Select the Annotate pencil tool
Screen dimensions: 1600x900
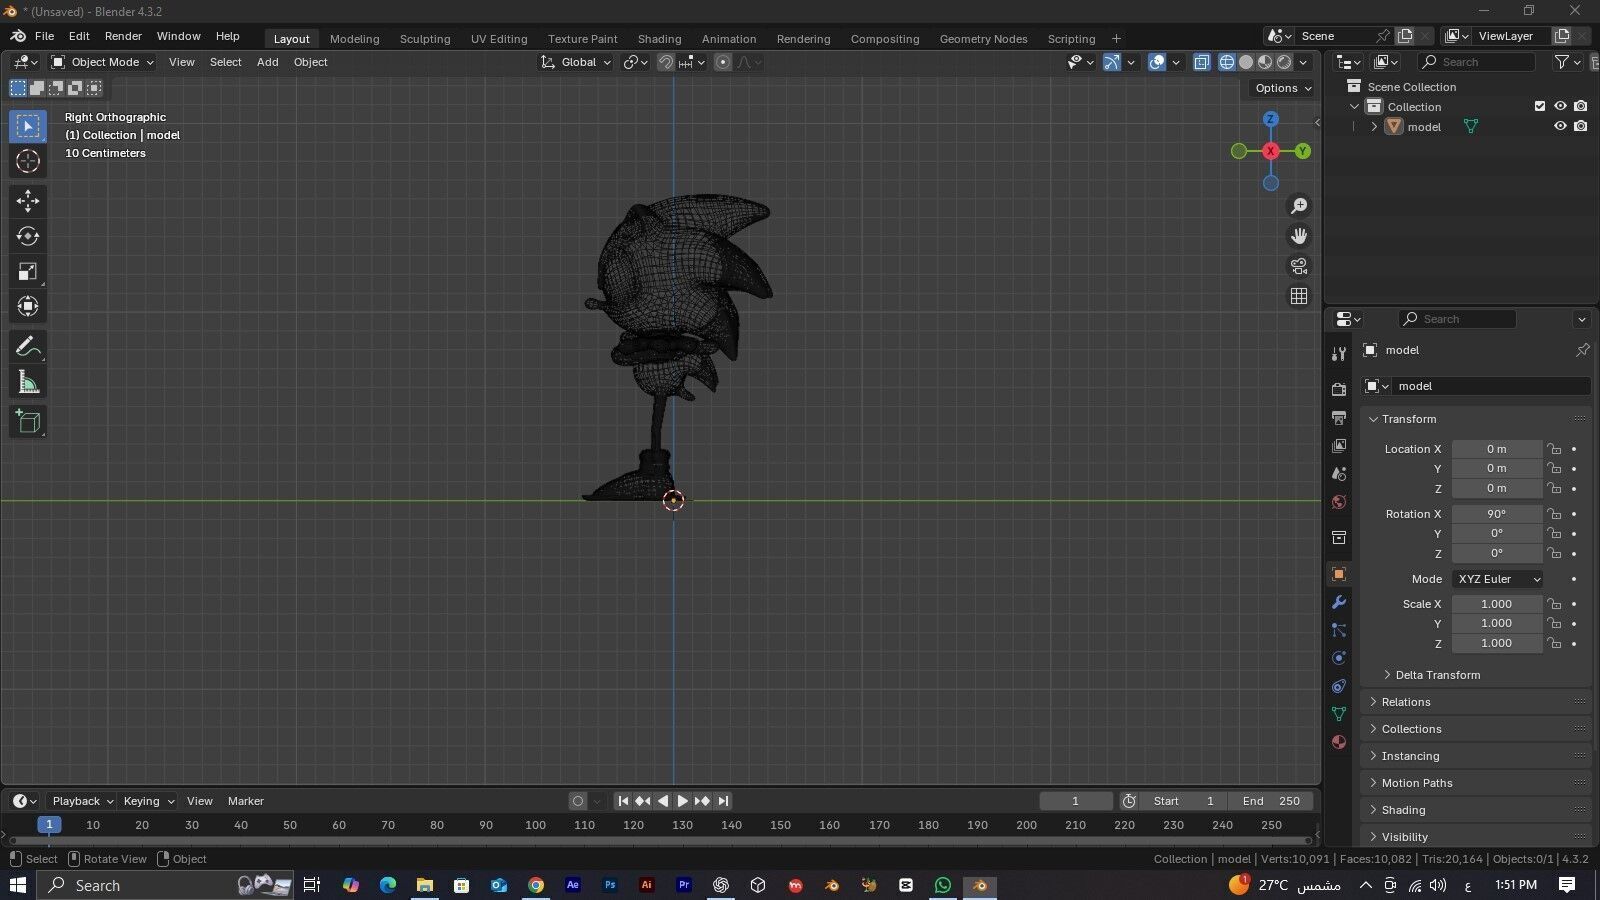click(x=28, y=347)
